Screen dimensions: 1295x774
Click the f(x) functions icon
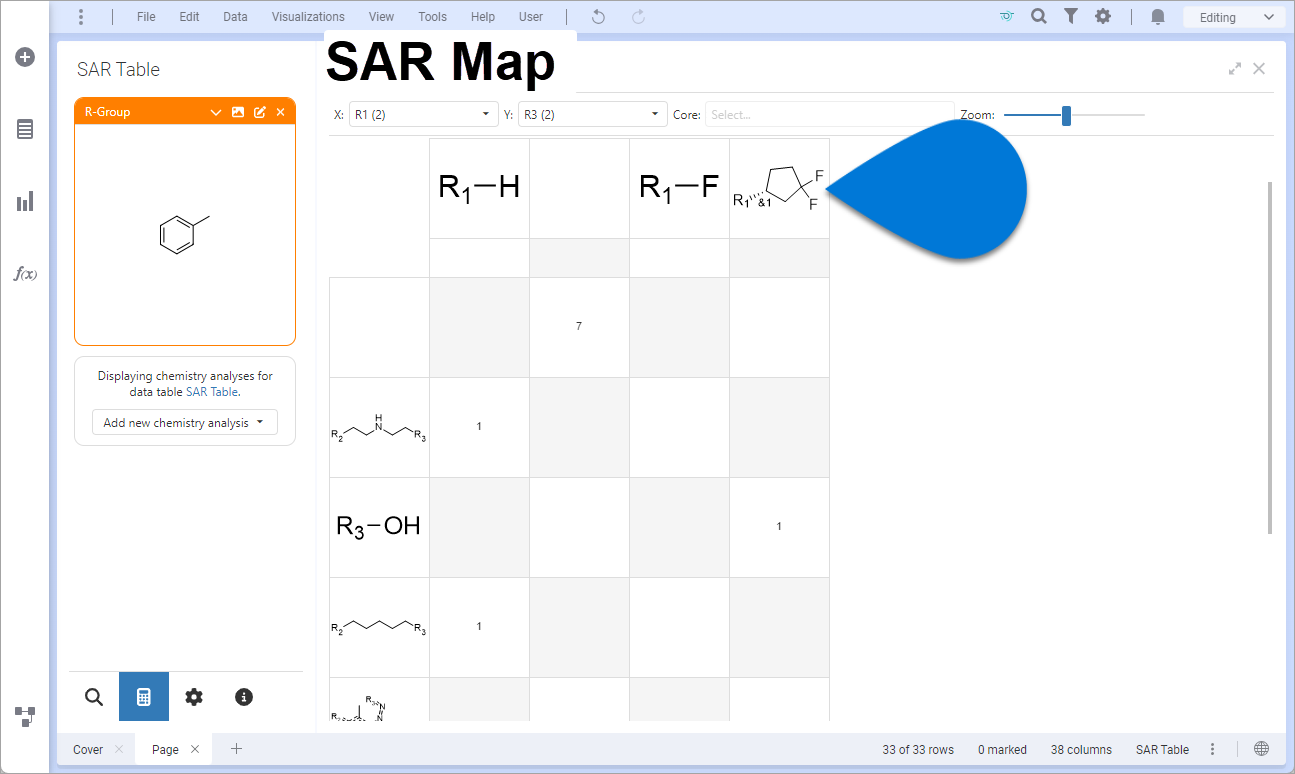25,273
